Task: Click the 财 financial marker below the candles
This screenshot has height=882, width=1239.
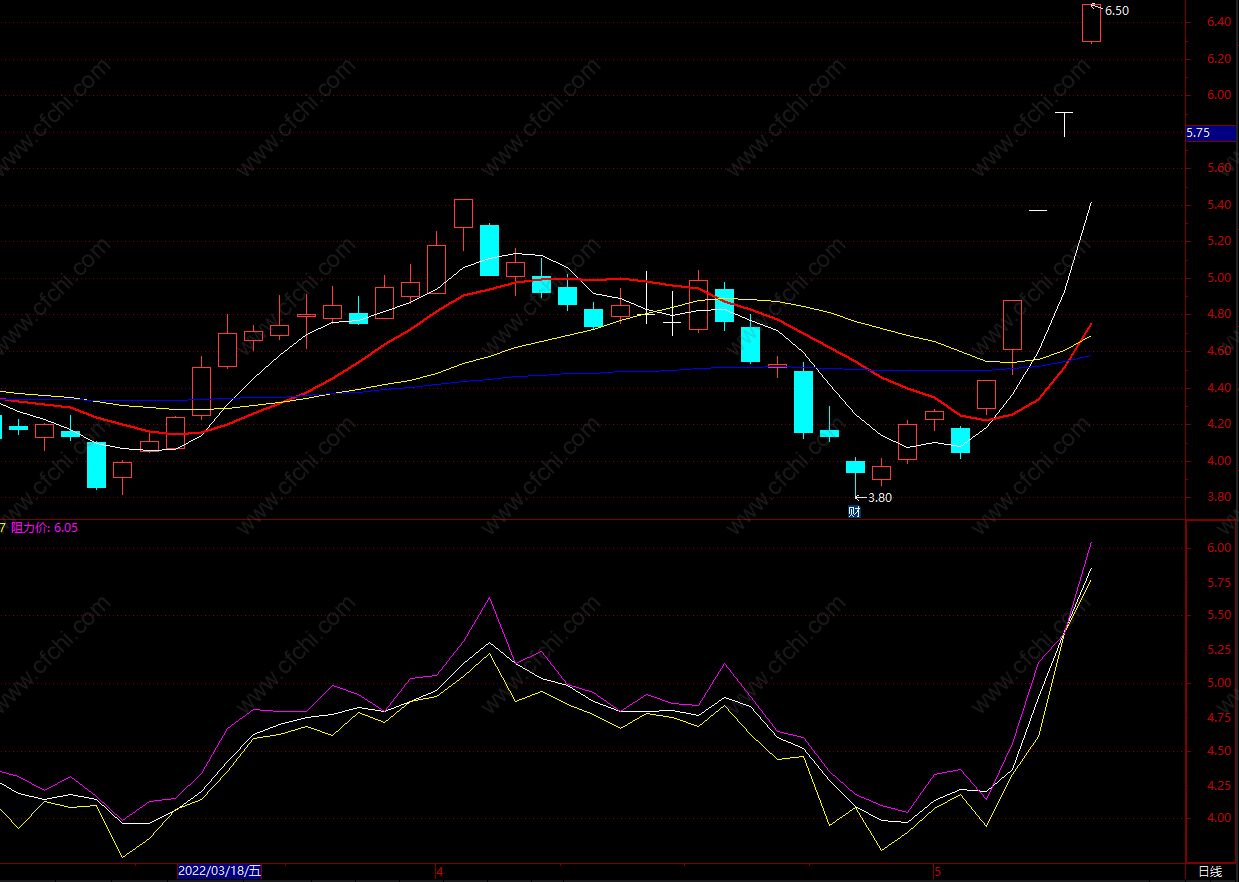Action: 854,512
